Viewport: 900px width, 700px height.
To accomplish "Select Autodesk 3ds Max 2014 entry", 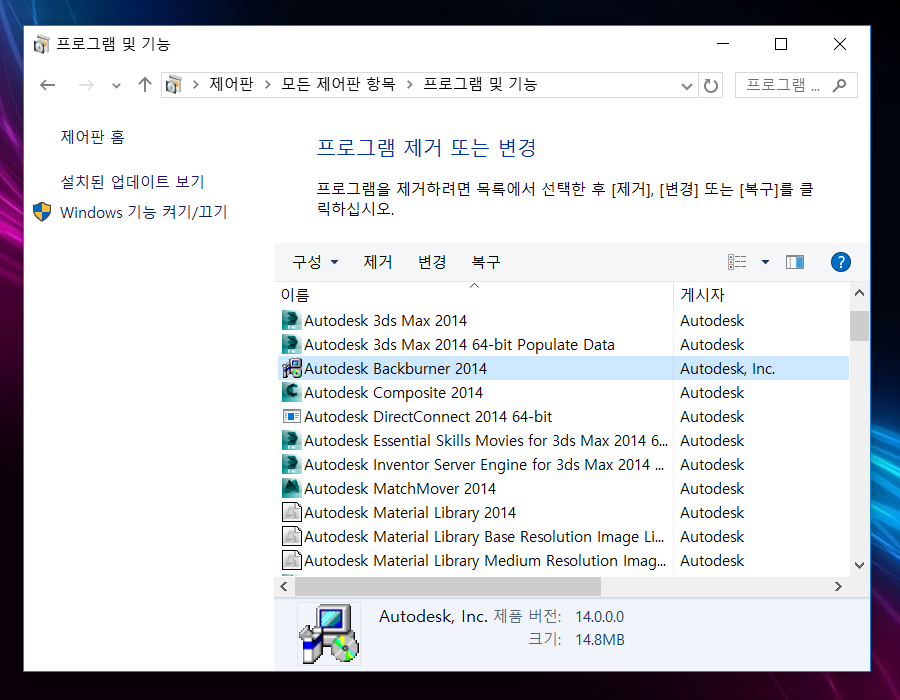I will tap(385, 320).
